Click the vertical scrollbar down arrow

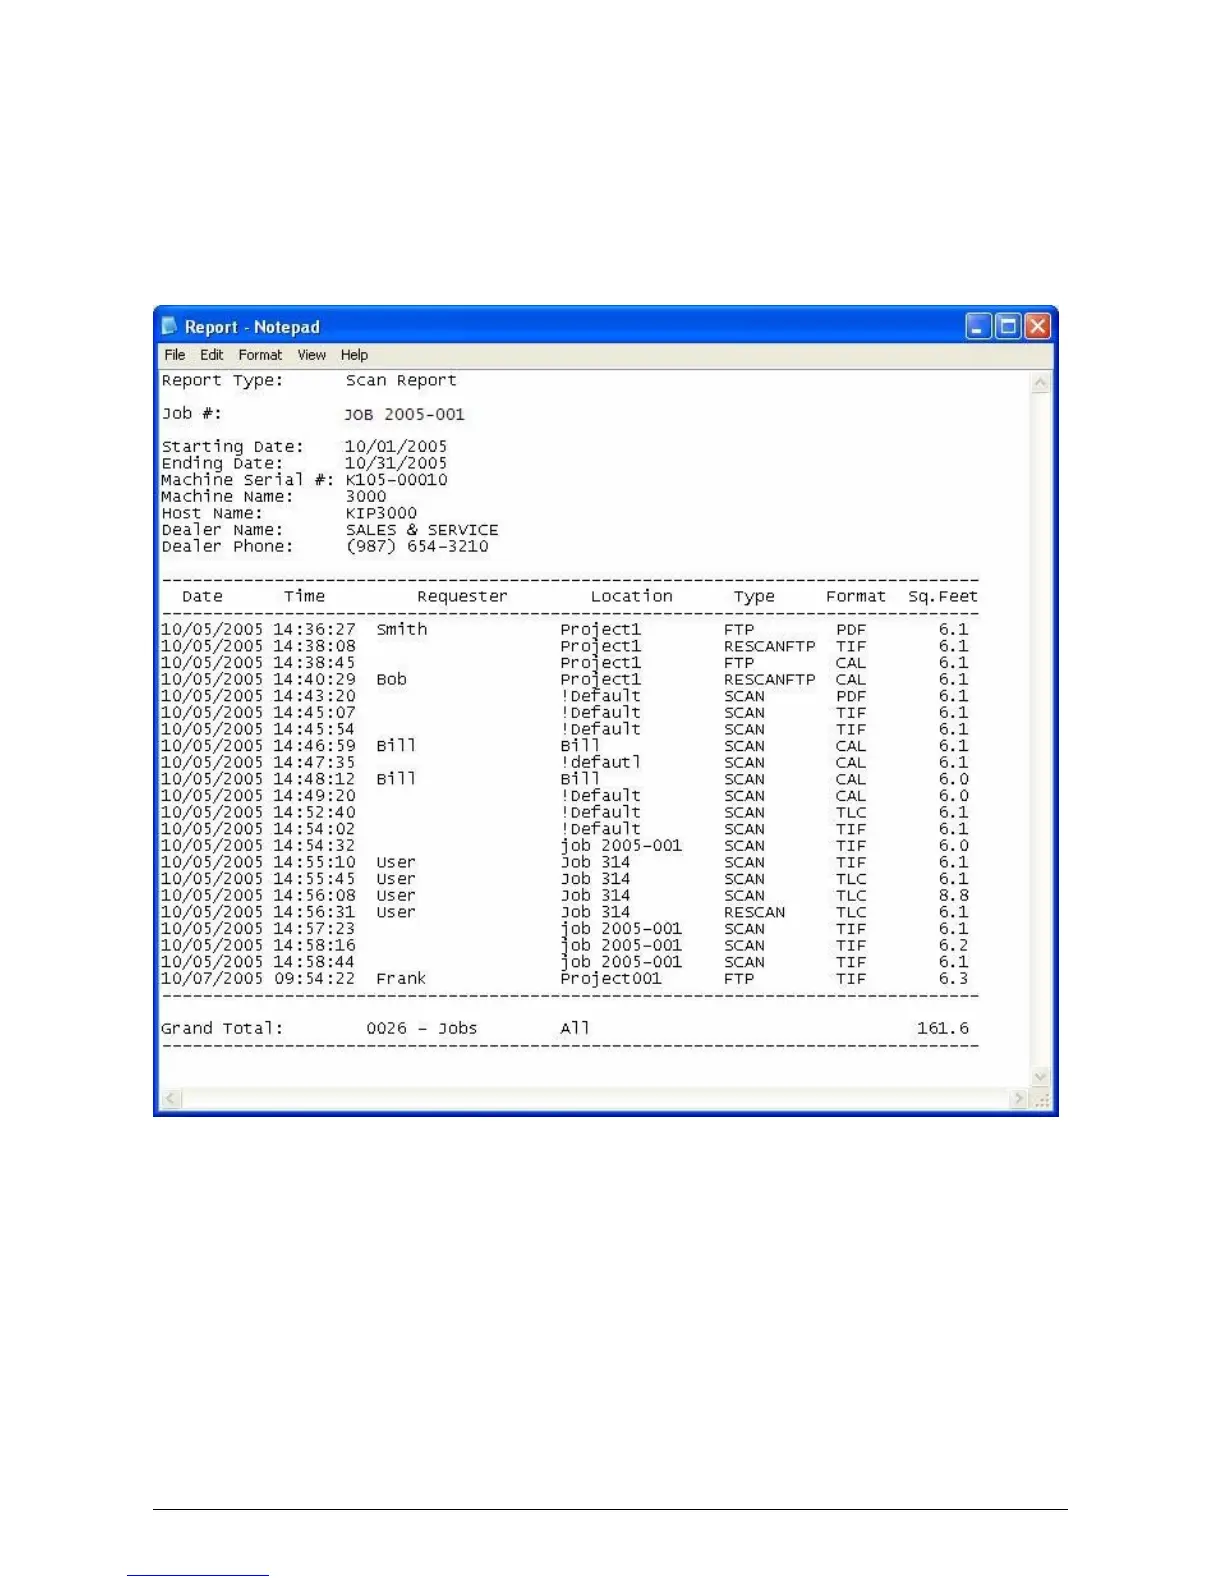tap(1040, 1077)
